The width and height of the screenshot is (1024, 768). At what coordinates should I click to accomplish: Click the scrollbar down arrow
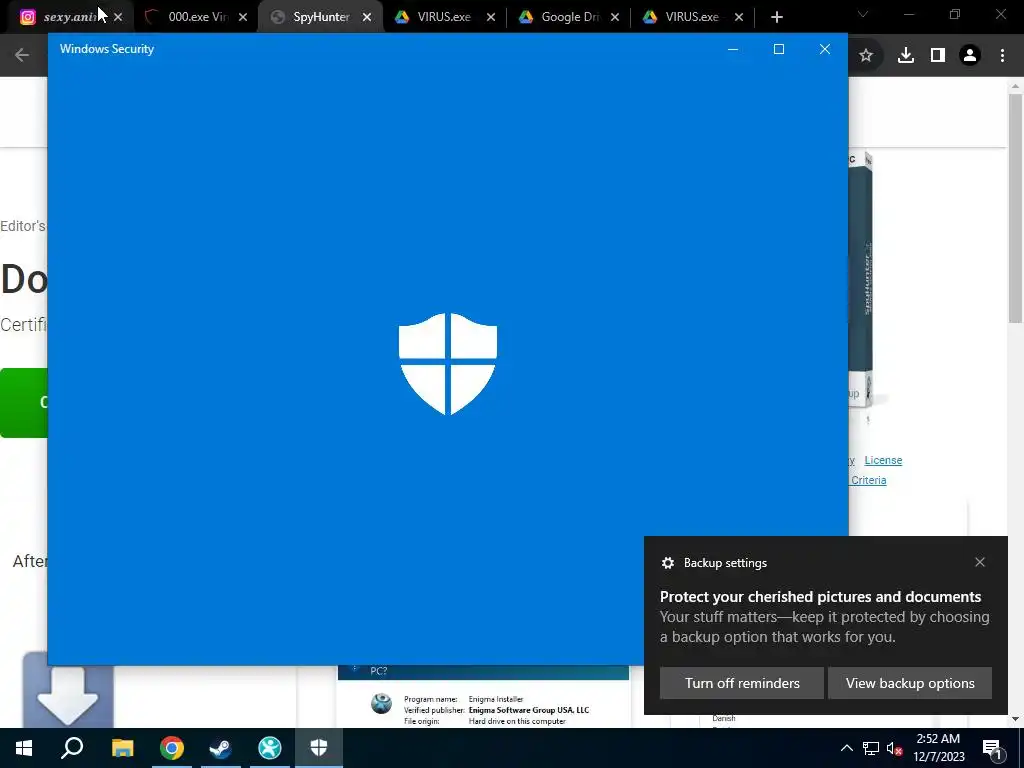click(x=1015, y=718)
